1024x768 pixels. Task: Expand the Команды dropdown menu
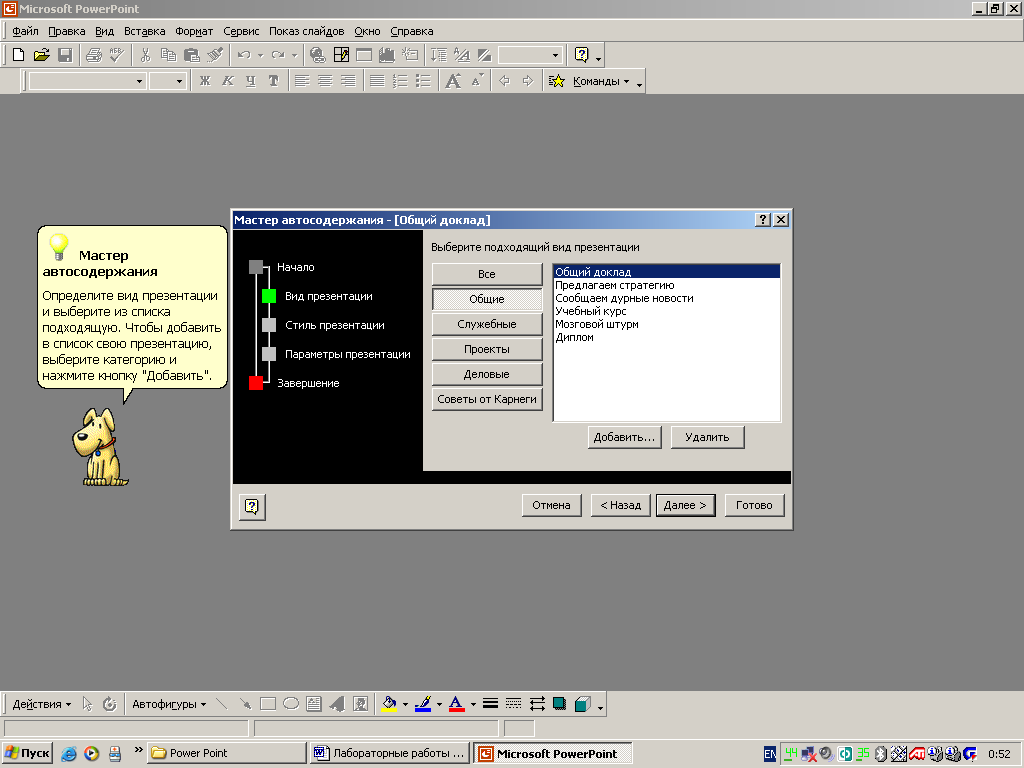pyautogui.click(x=601, y=81)
